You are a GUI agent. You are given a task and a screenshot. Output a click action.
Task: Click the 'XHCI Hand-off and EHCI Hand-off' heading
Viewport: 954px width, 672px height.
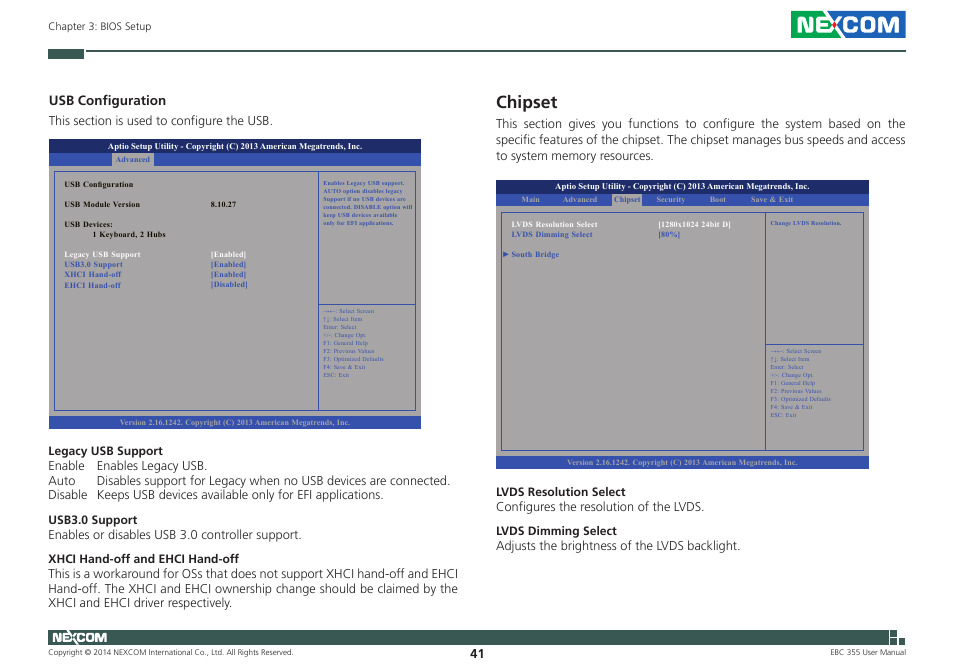(144, 559)
